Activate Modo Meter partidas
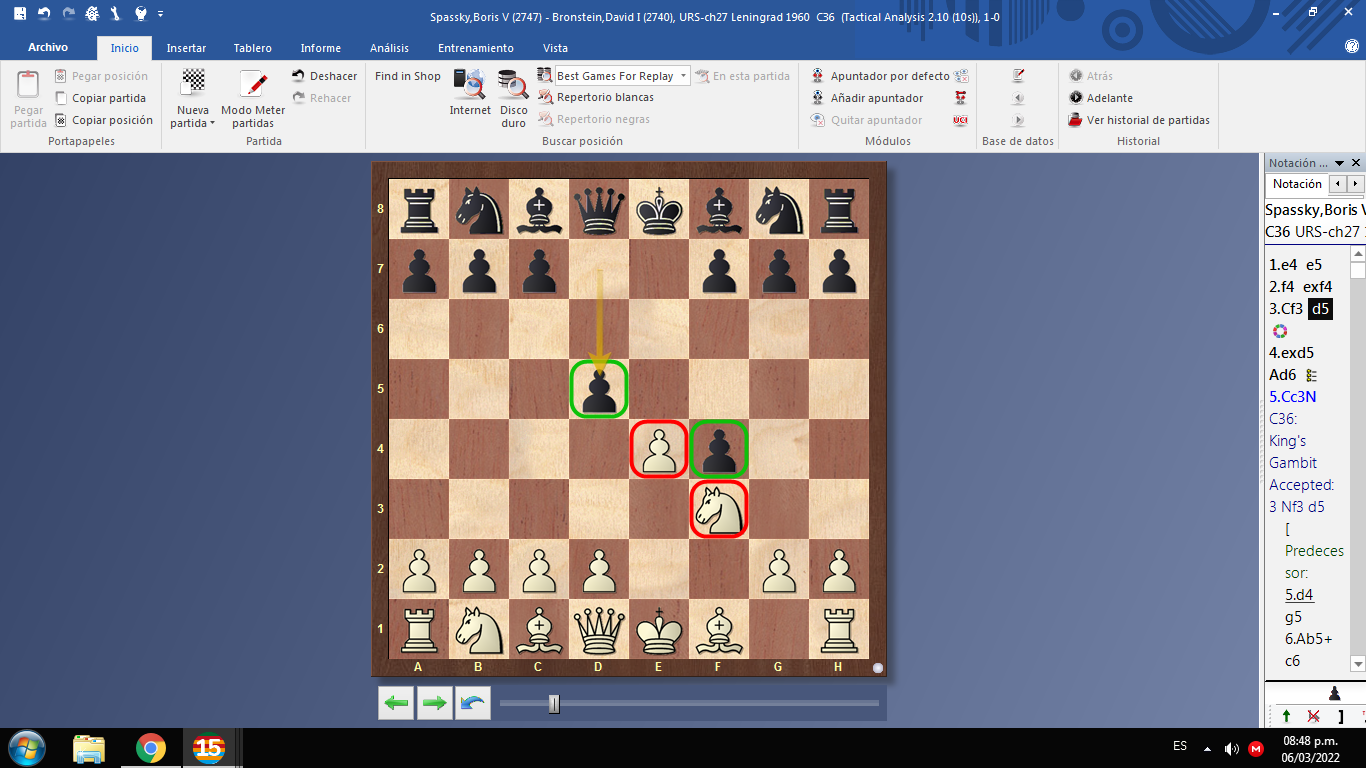Screen dimensions: 1366x768 click(252, 98)
